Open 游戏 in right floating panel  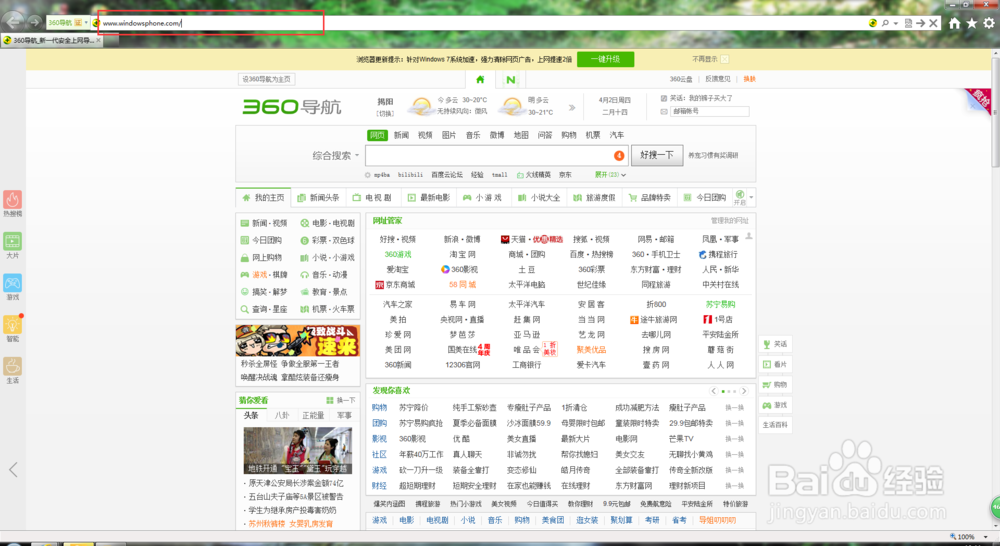point(775,405)
